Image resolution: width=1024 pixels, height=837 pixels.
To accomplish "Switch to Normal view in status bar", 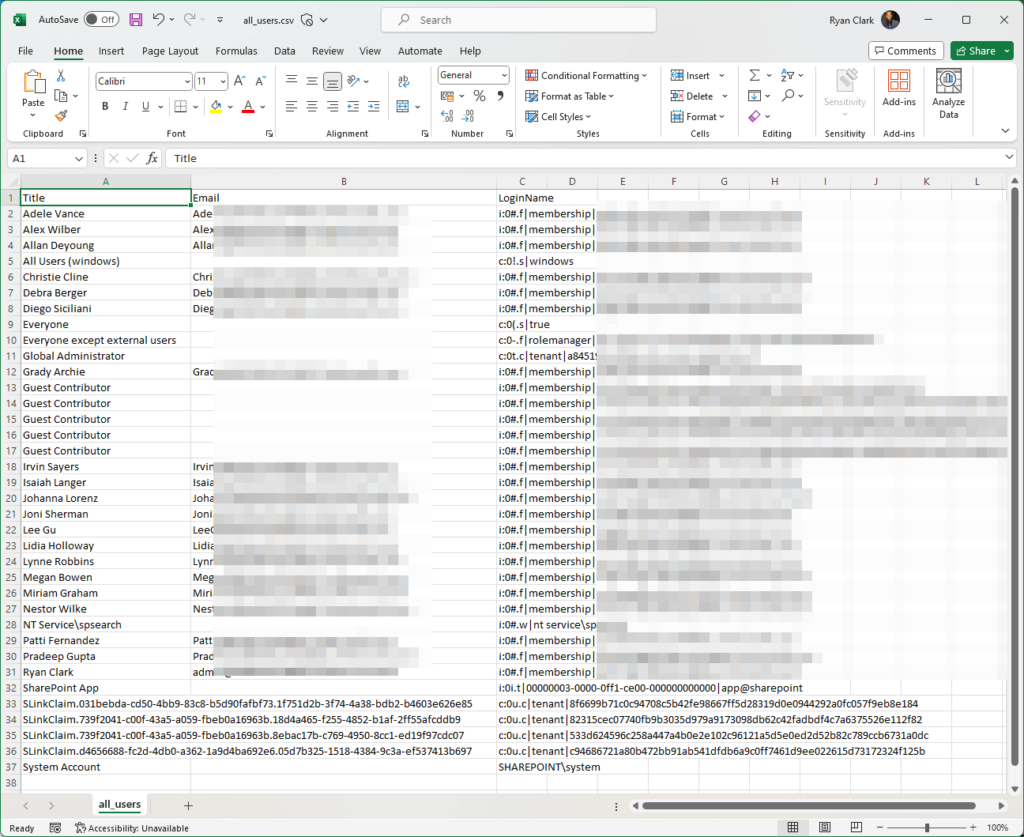I will (793, 827).
